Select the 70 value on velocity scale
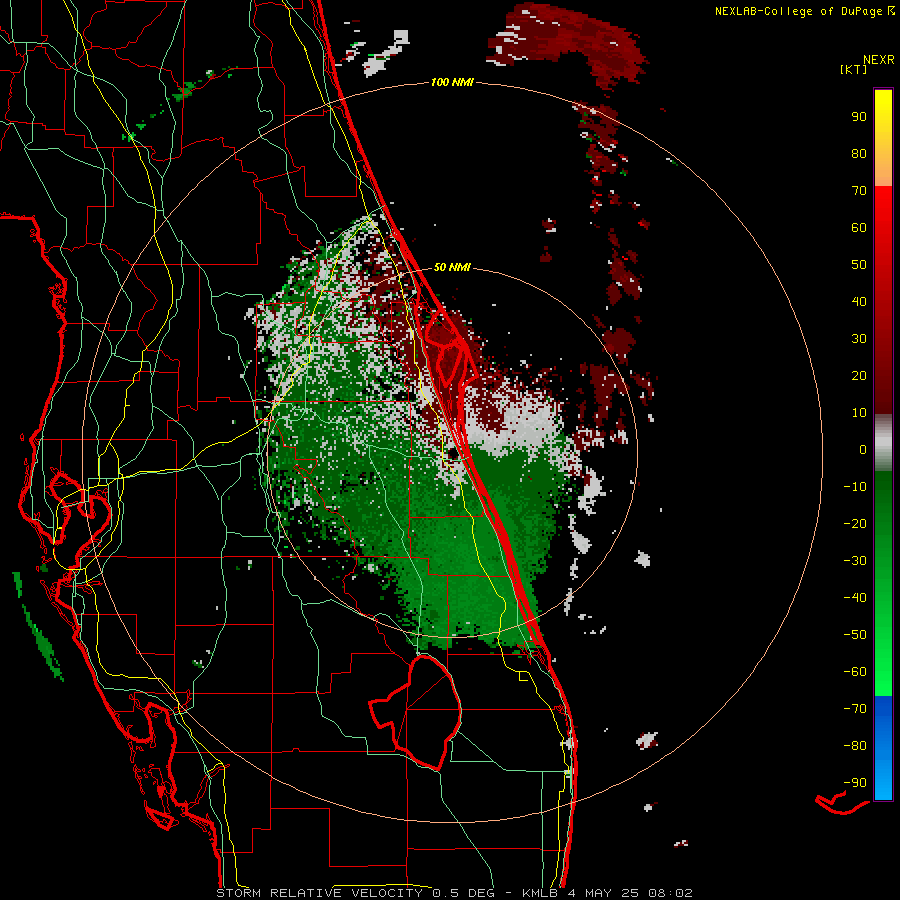Image resolution: width=900 pixels, height=900 pixels. click(859, 191)
